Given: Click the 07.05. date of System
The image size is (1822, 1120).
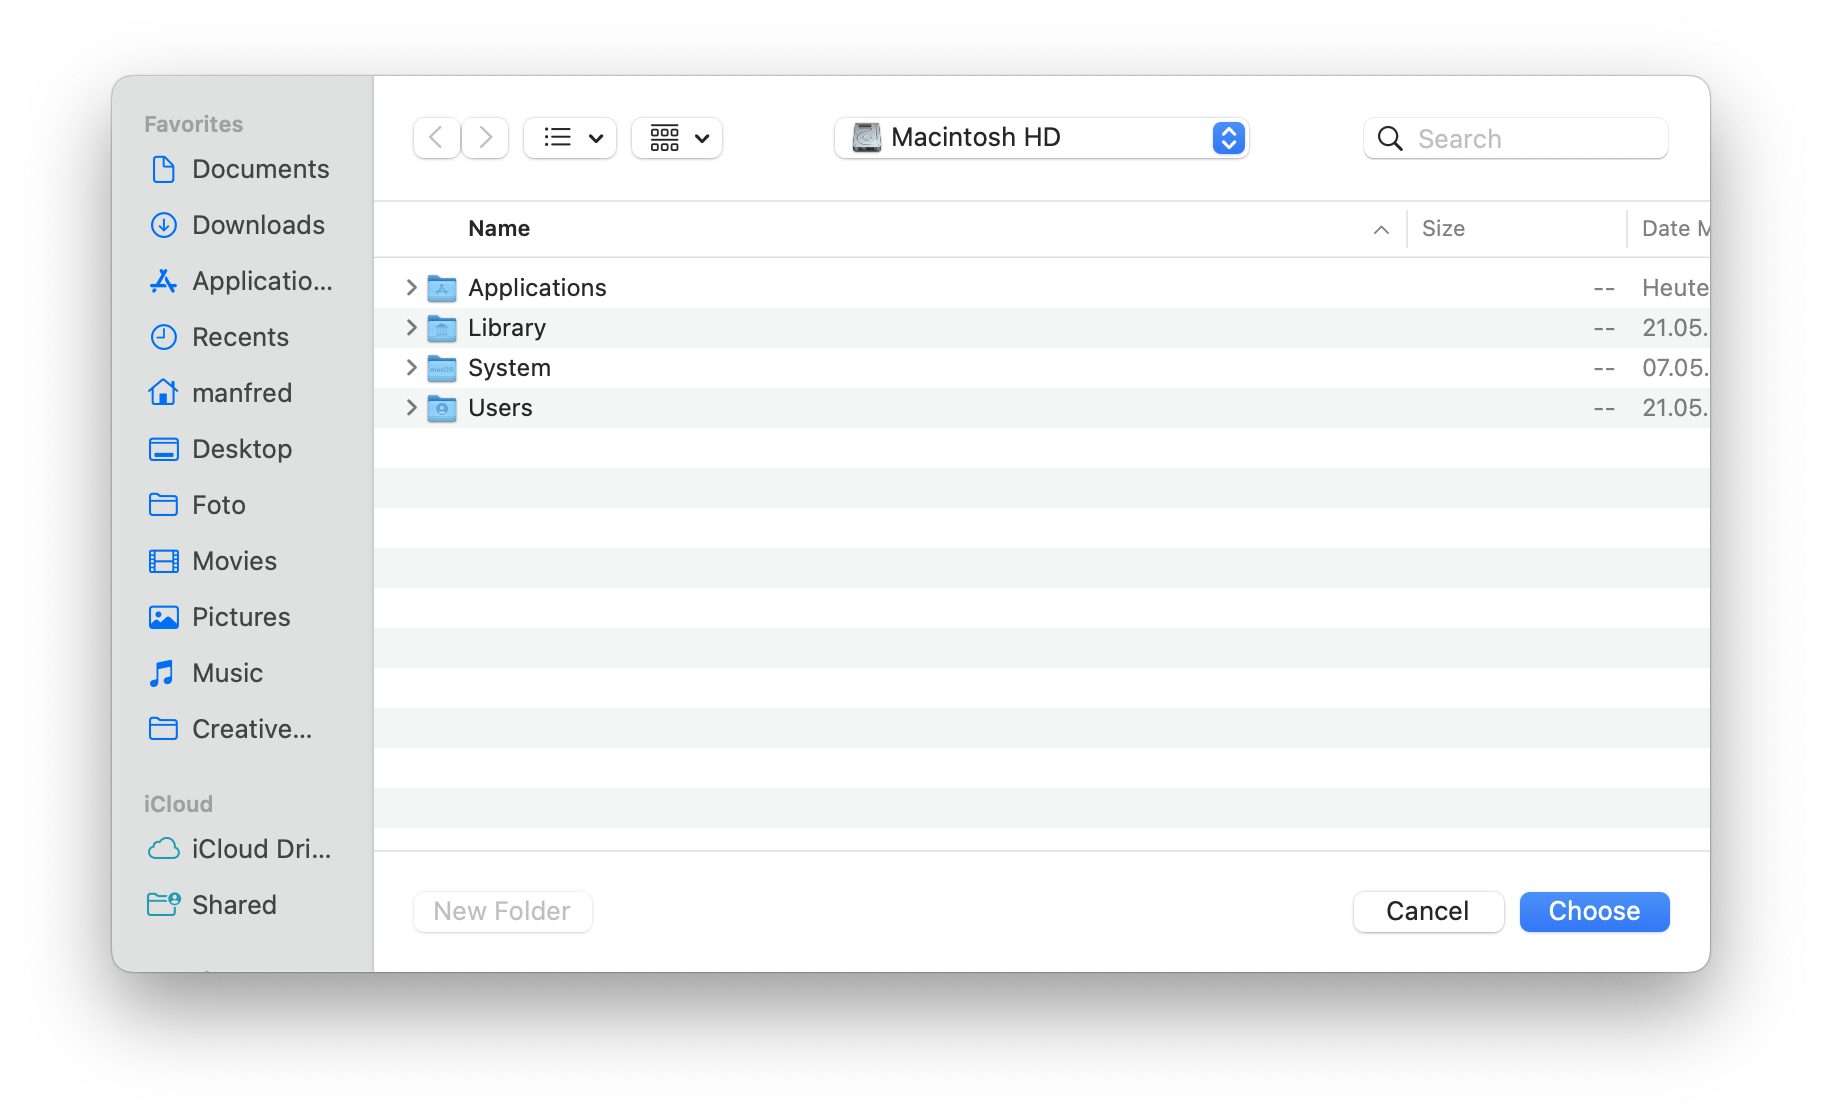Looking at the screenshot, I should pos(1675,368).
